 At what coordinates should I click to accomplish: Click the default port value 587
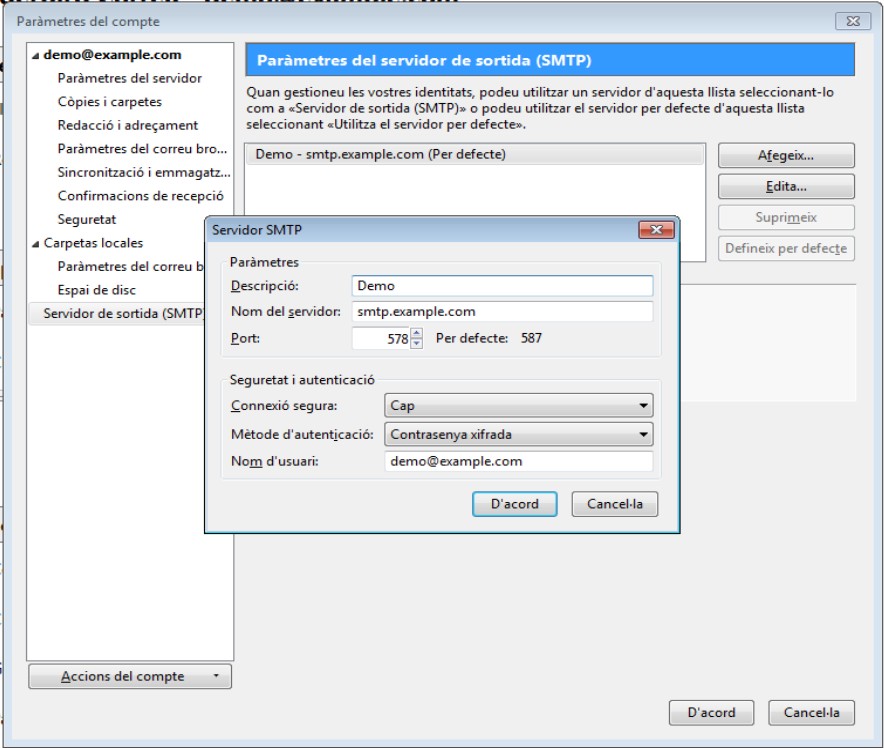tap(531, 338)
